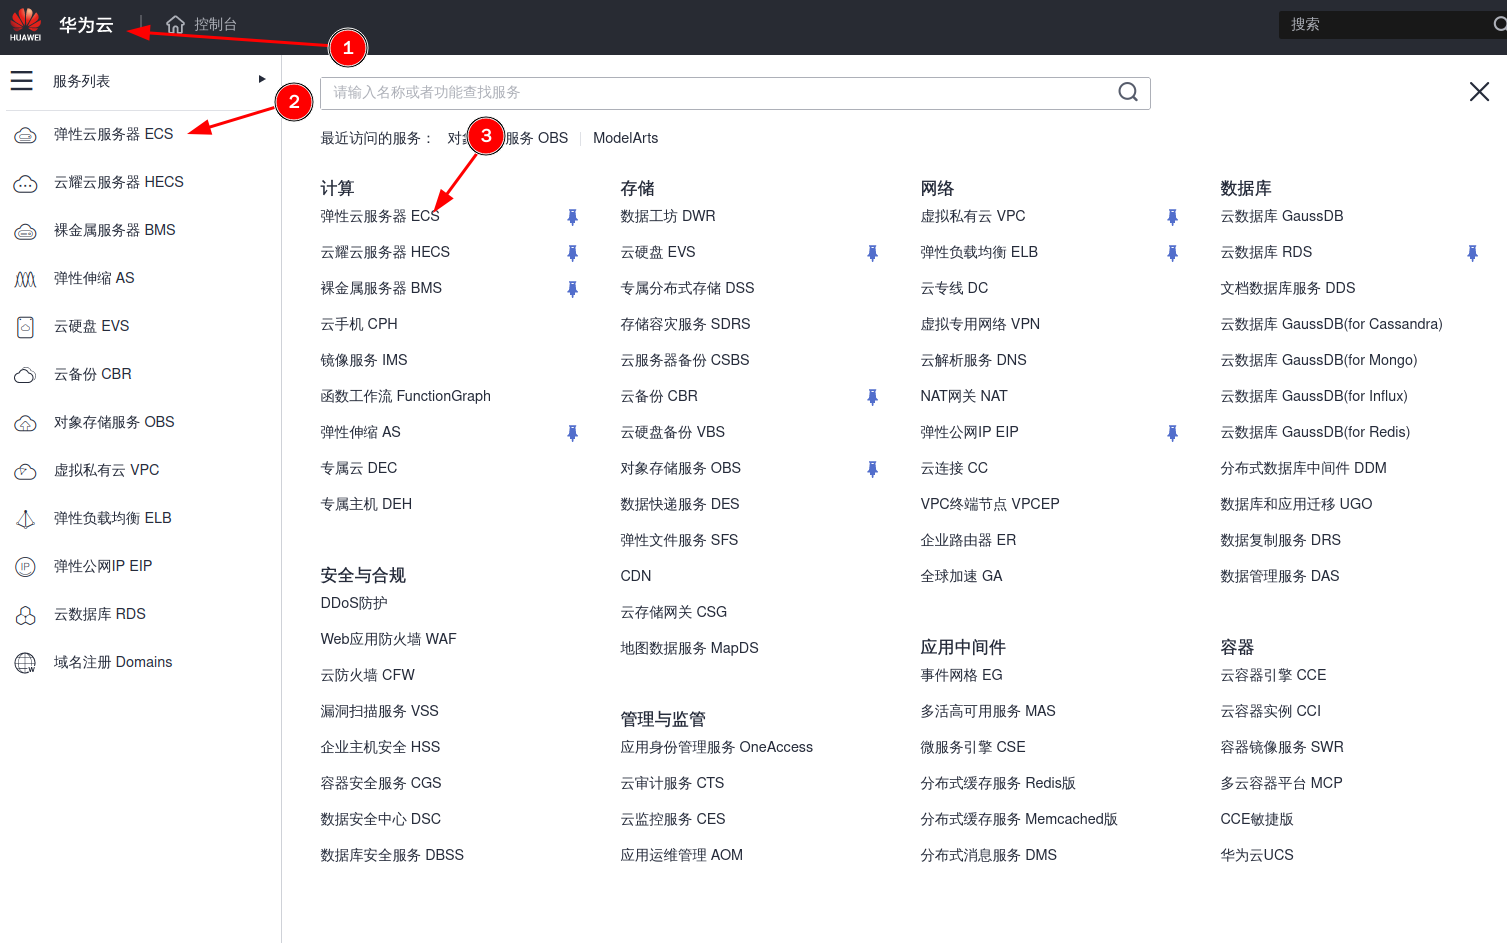Close the service list with the X icon
Screen dimensions: 1507x943
tap(1479, 90)
